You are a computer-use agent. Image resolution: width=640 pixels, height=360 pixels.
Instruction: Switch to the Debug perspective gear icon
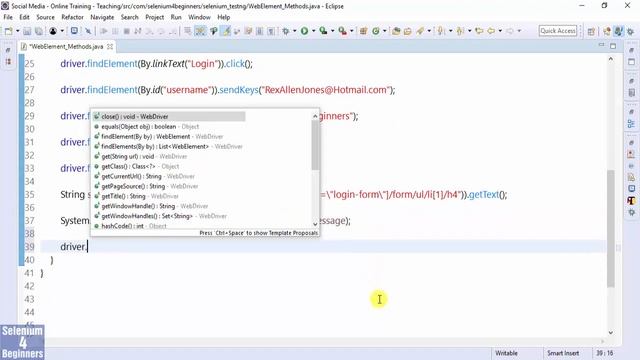pos(631,31)
